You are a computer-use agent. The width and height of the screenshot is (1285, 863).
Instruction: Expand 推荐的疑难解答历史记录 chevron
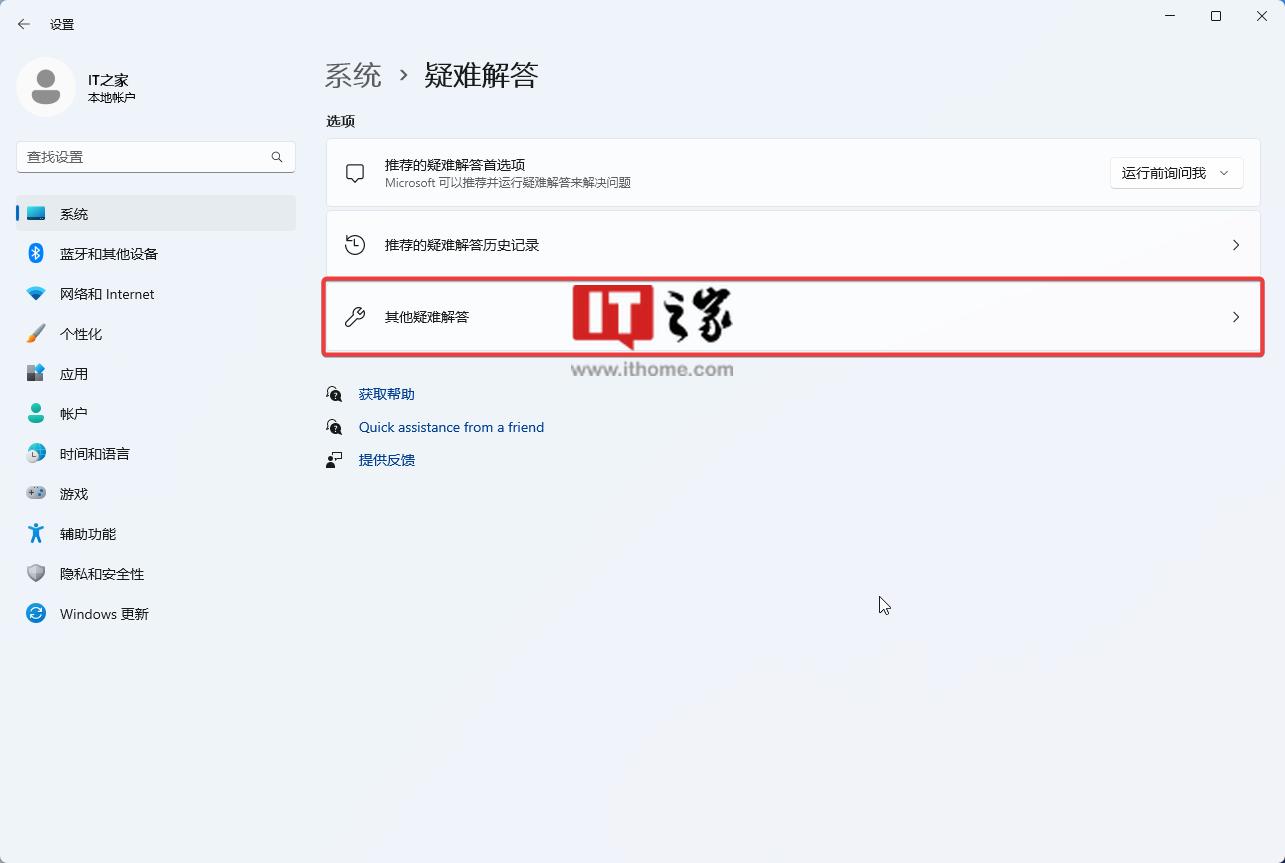pyautogui.click(x=1236, y=245)
